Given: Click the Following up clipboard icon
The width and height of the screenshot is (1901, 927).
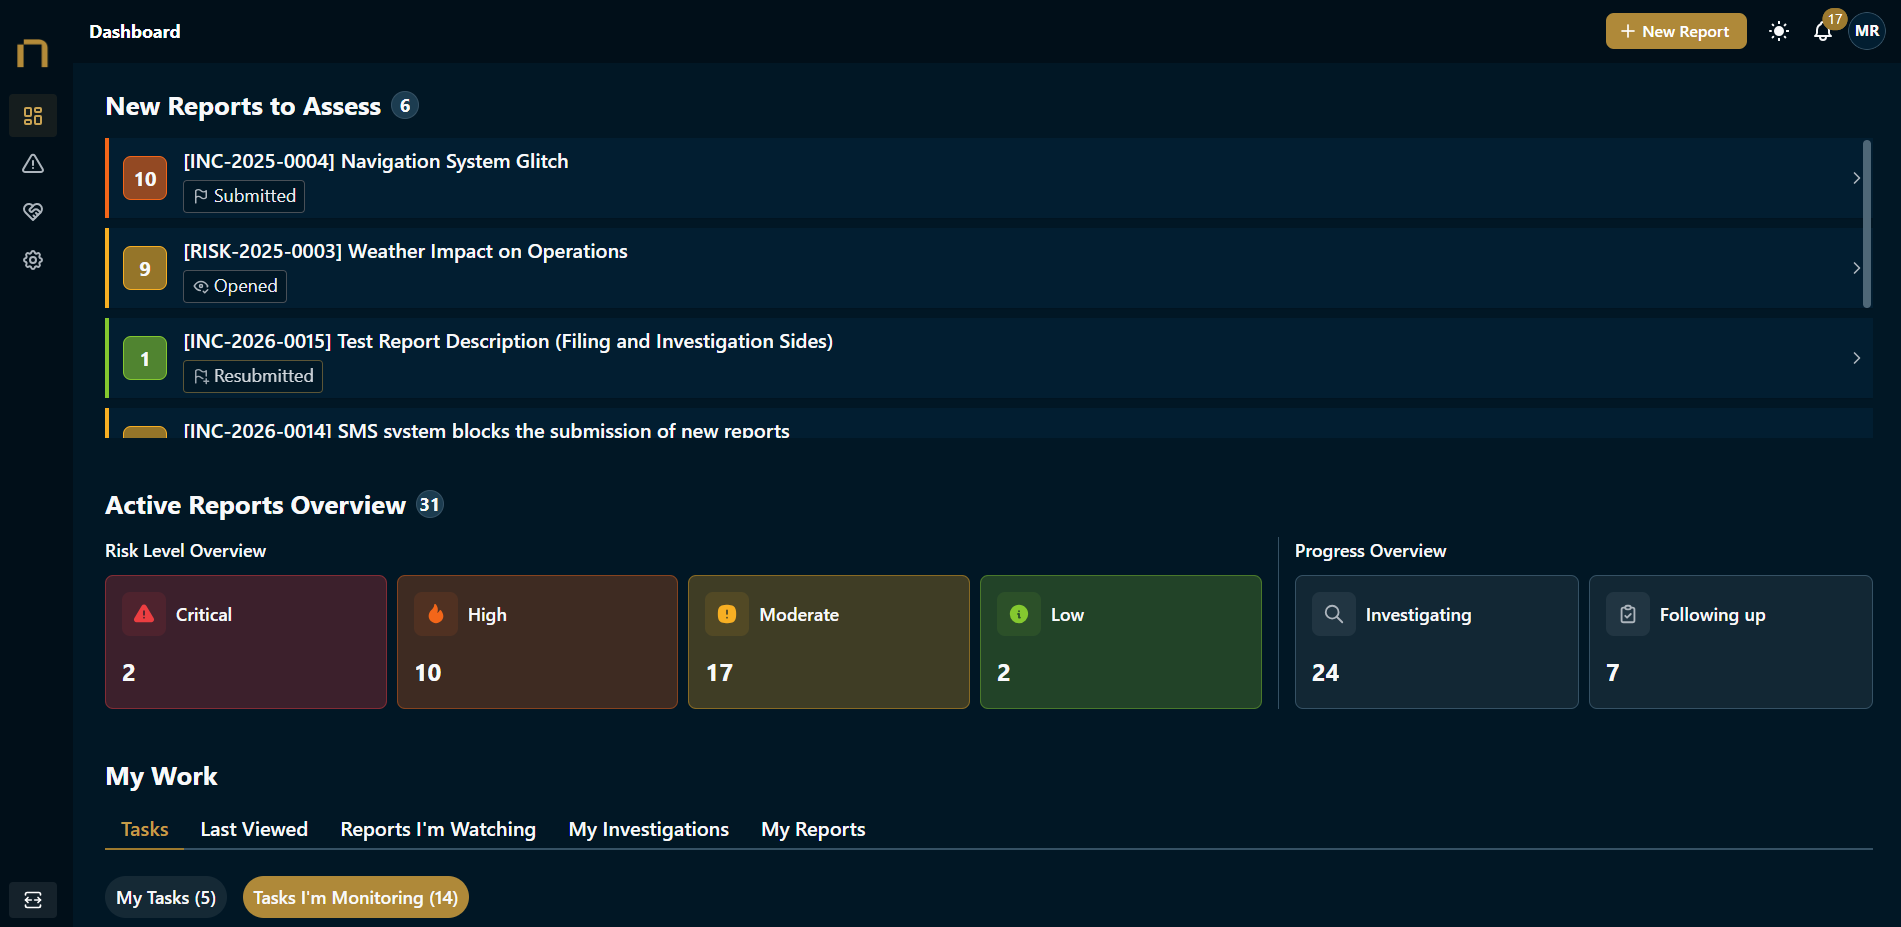Looking at the screenshot, I should [1628, 614].
